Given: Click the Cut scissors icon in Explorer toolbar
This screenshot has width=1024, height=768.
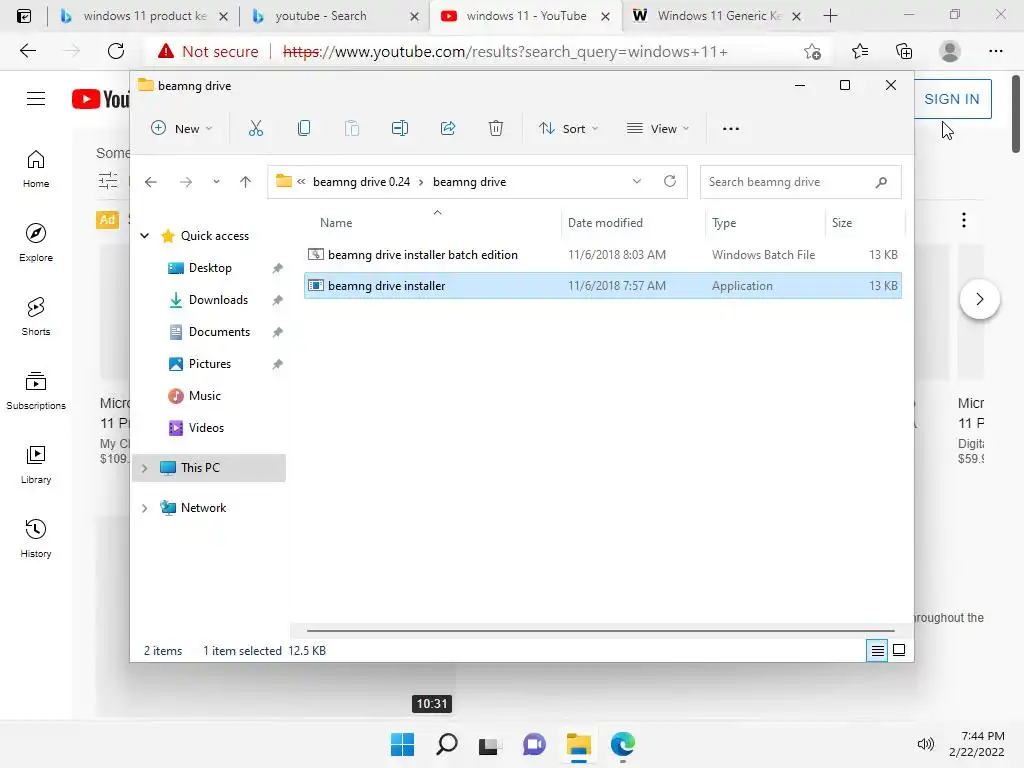Looking at the screenshot, I should (x=255, y=129).
